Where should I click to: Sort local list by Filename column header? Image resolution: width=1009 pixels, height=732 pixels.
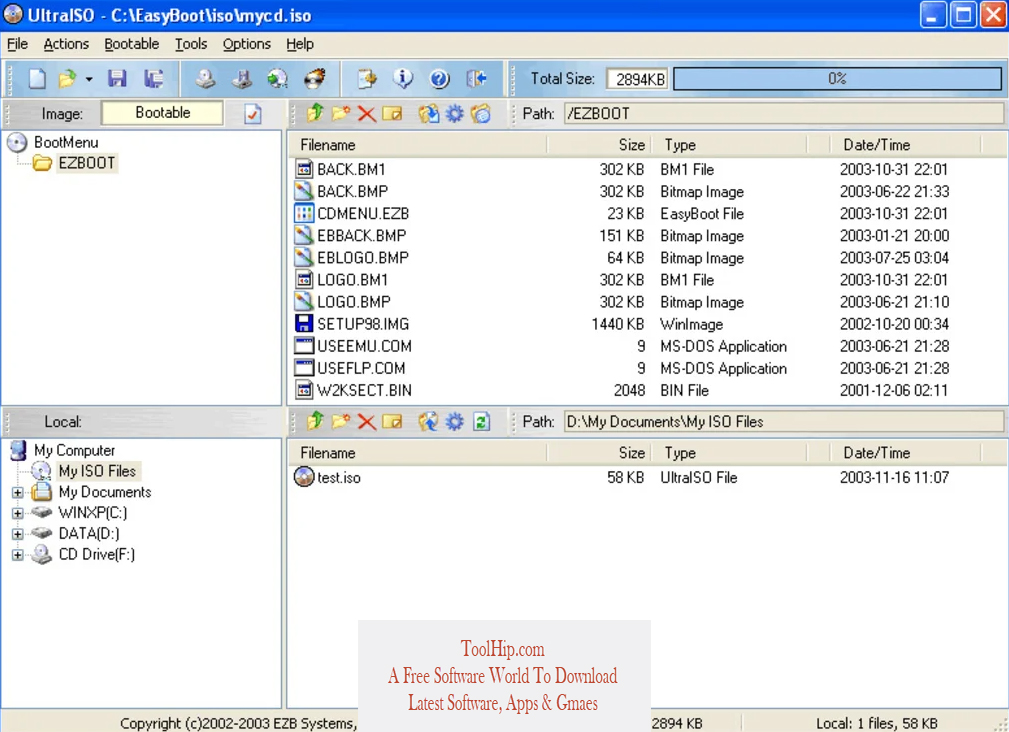[418, 453]
